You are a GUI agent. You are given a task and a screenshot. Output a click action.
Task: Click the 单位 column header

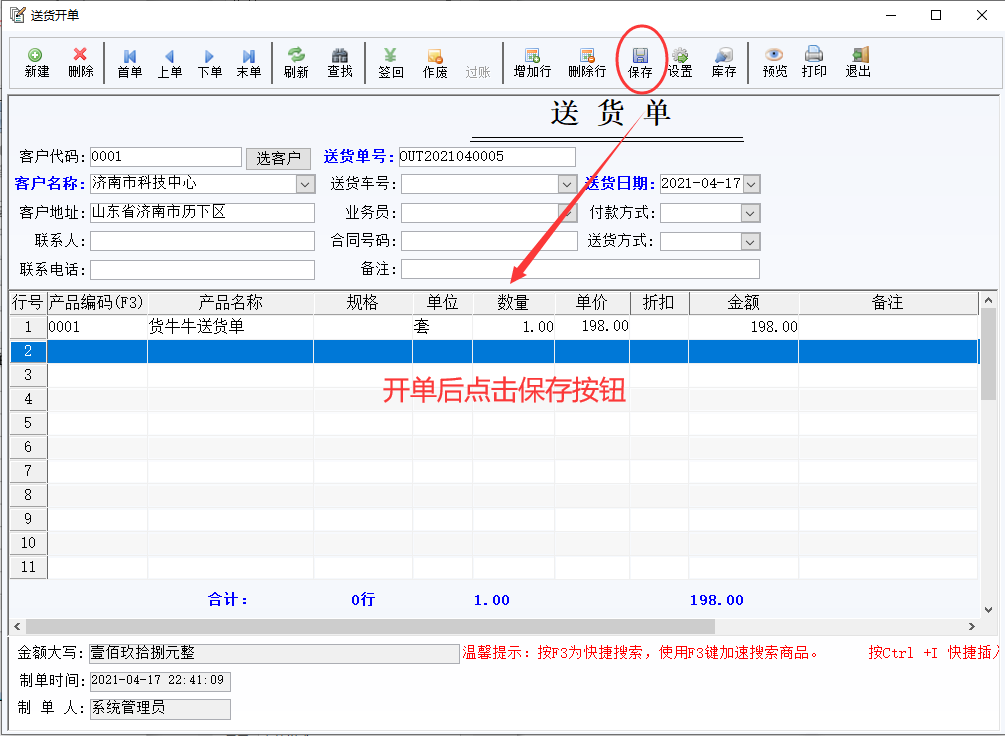[x=443, y=303]
